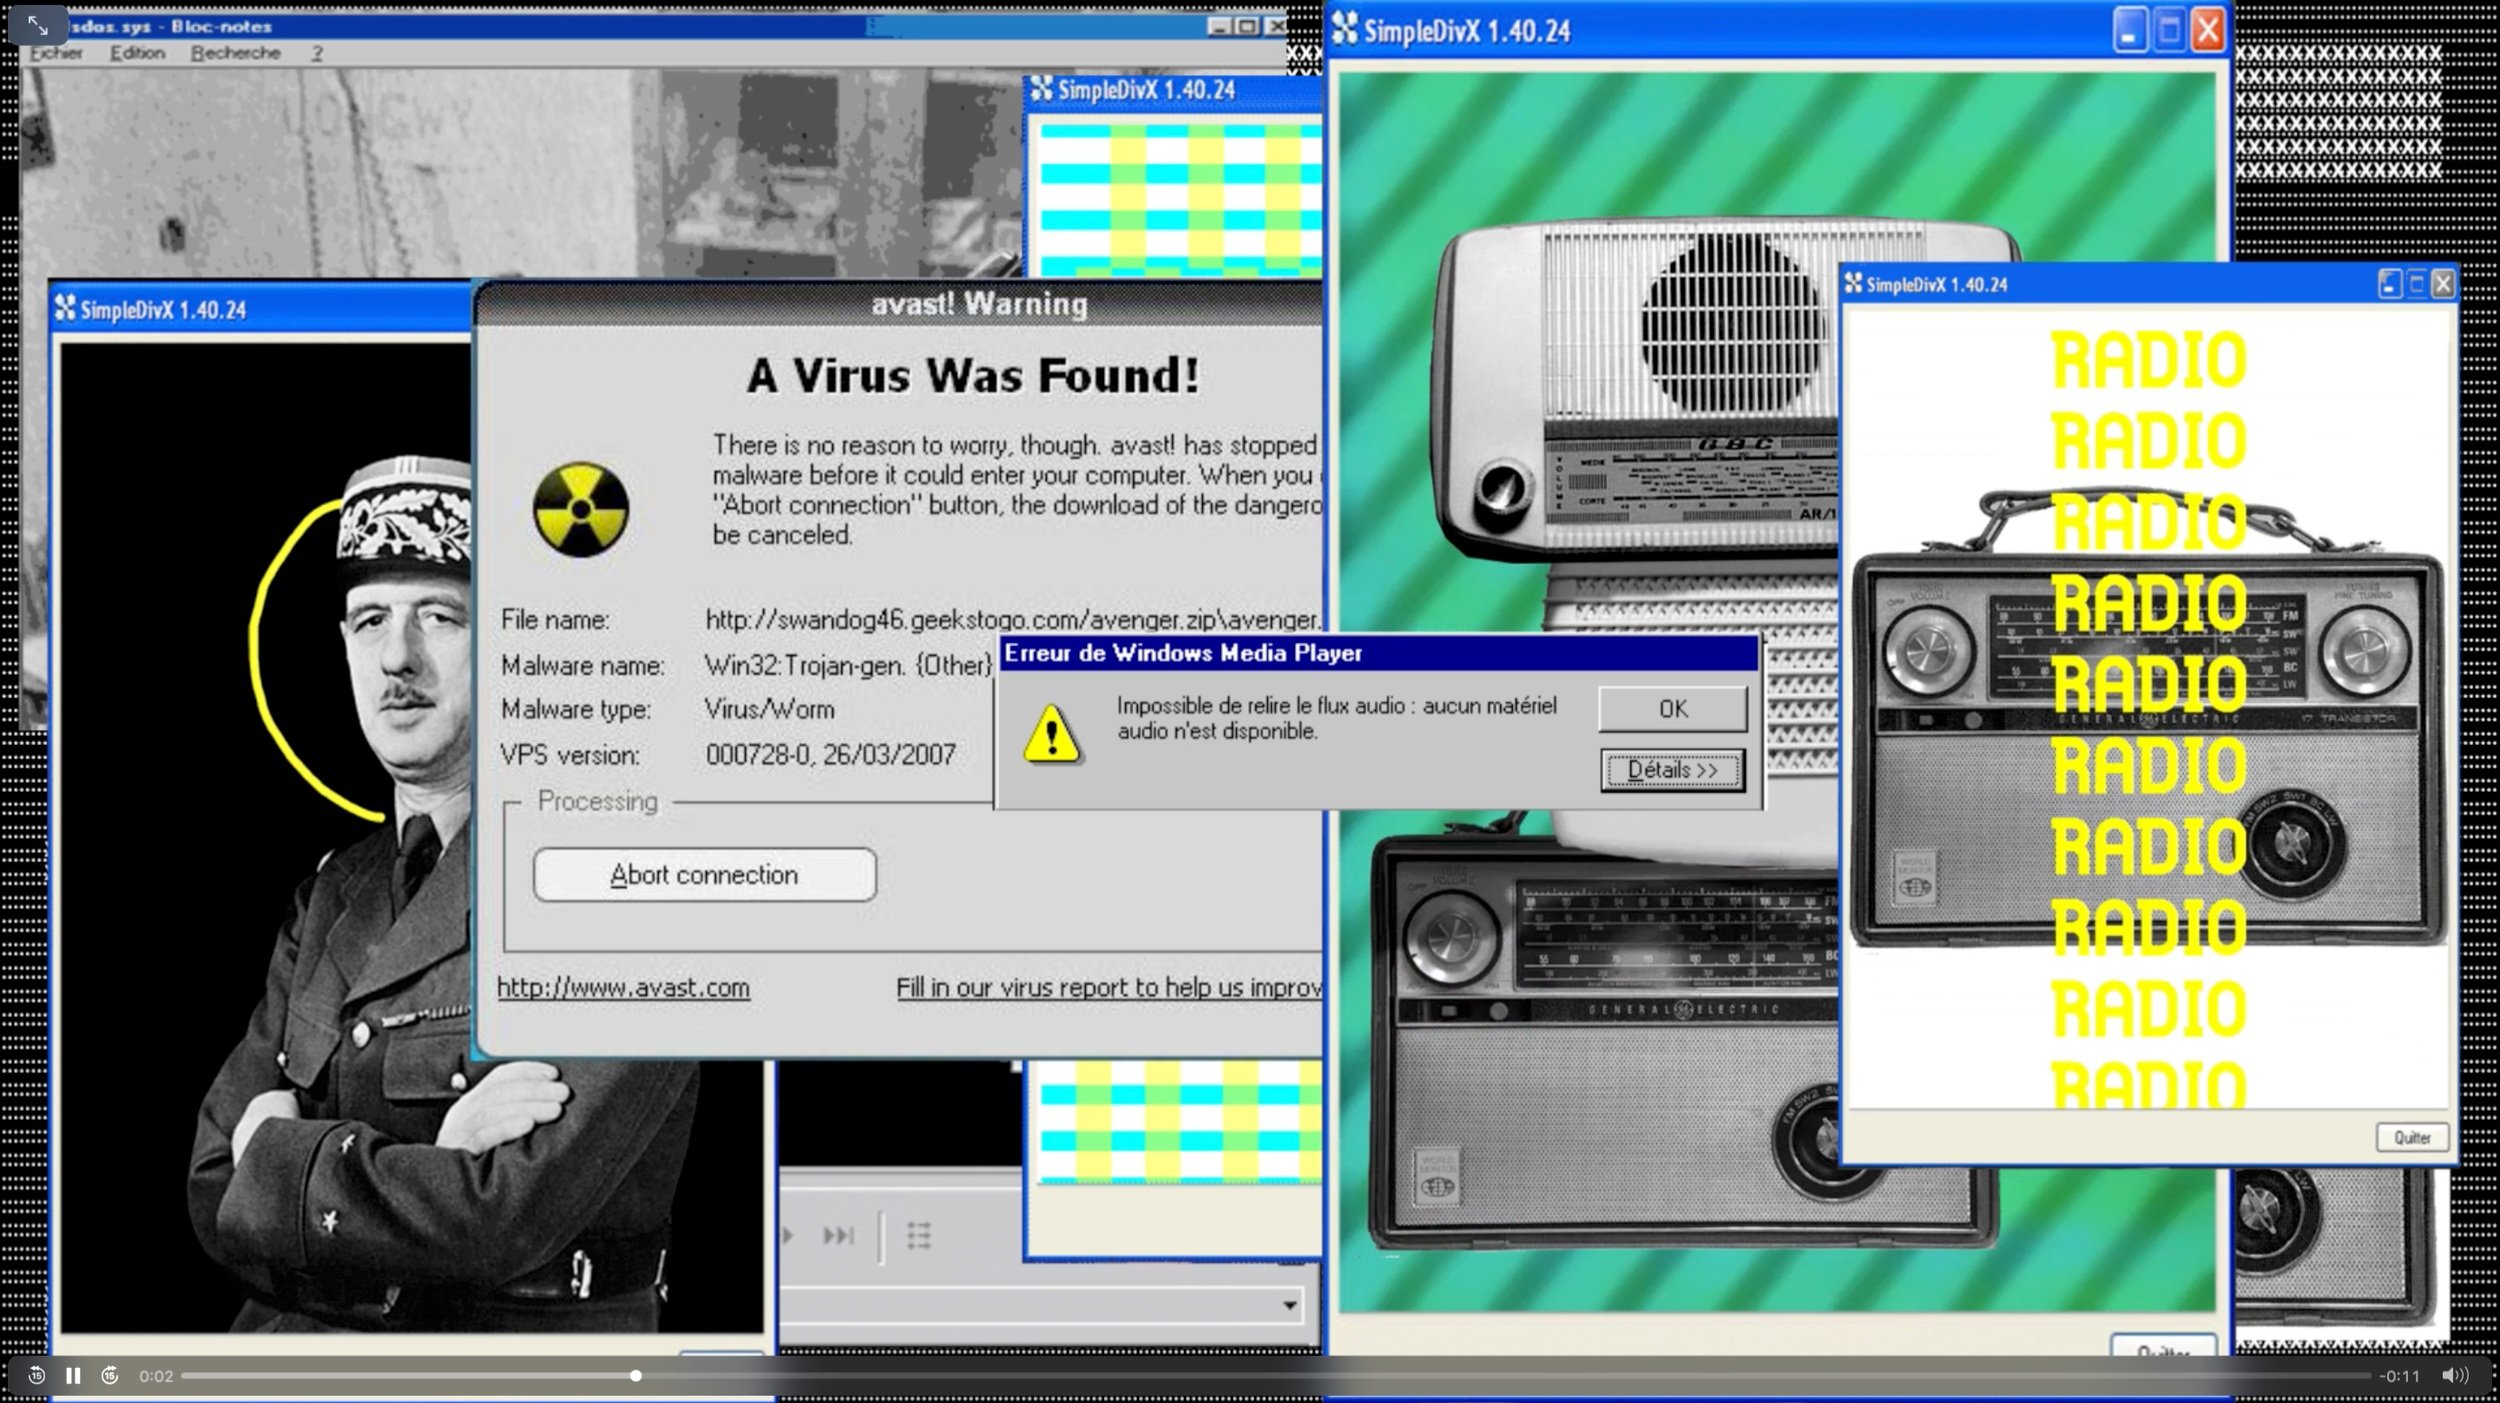
Task: Exit fullscreen with the top-left arrows icon
Action: coord(38,25)
